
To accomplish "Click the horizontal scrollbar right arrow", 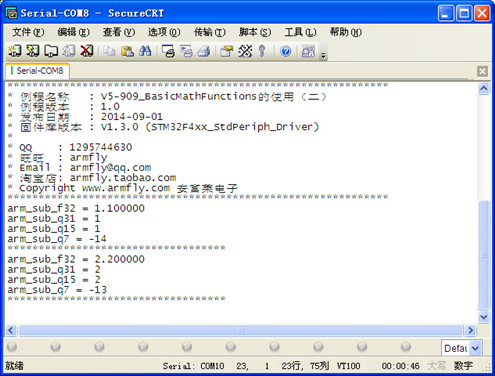I will pos(470,330).
